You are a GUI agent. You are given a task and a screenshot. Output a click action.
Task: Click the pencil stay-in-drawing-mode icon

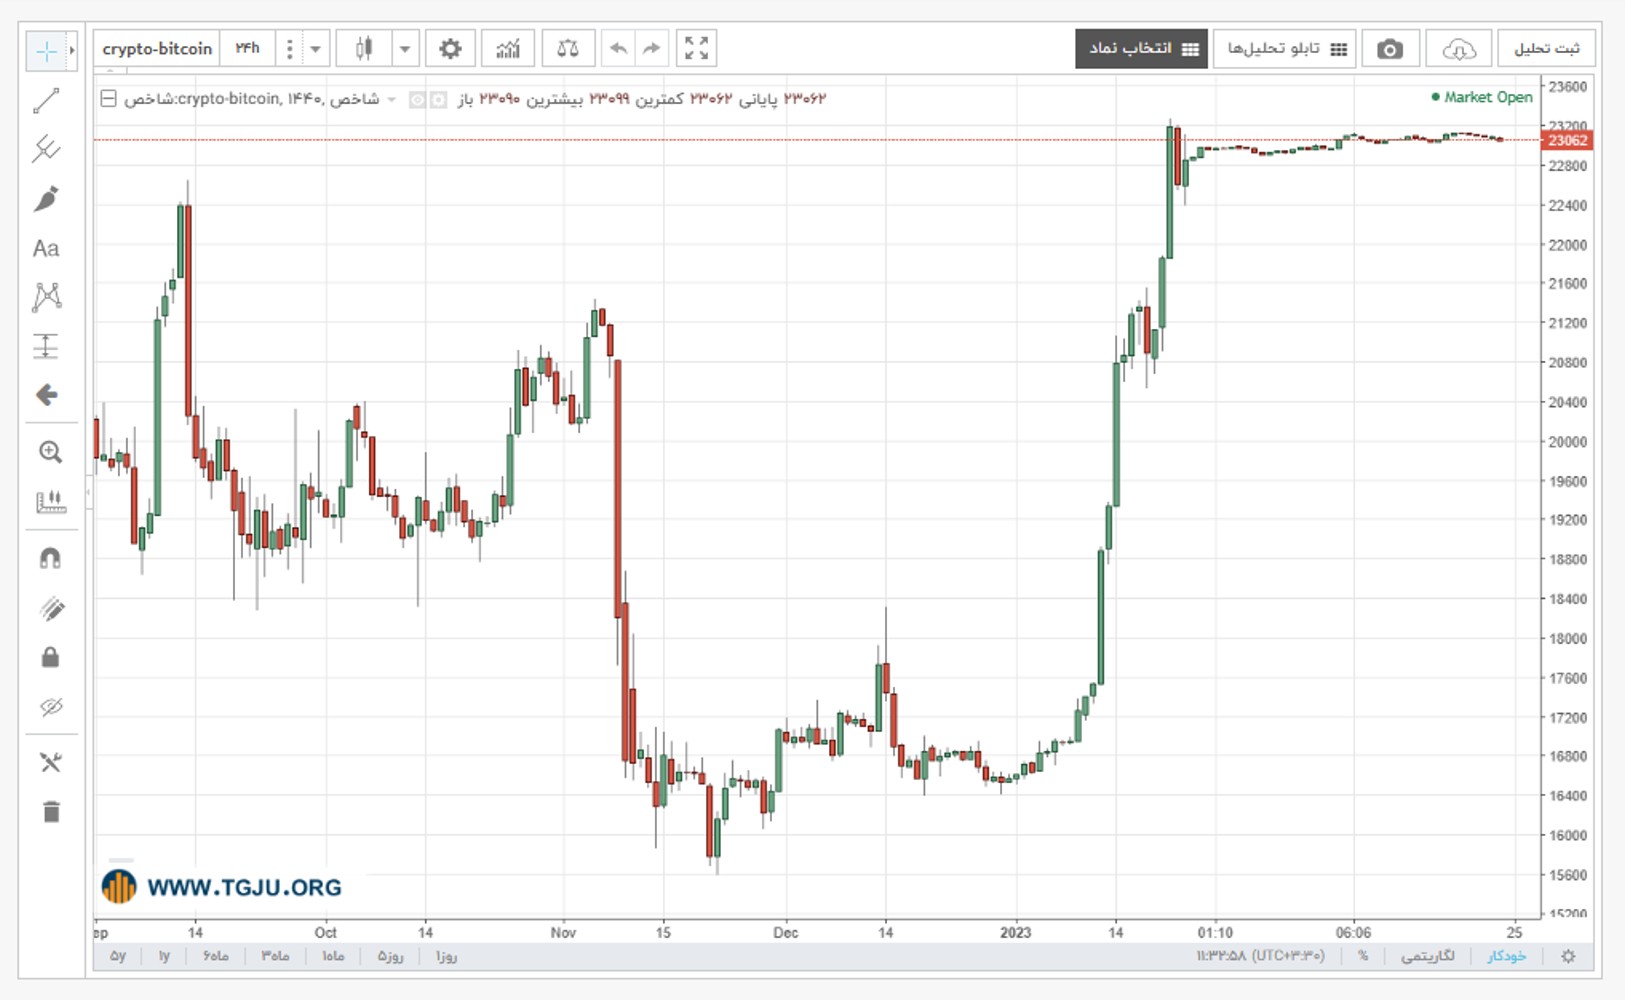pyautogui.click(x=51, y=609)
